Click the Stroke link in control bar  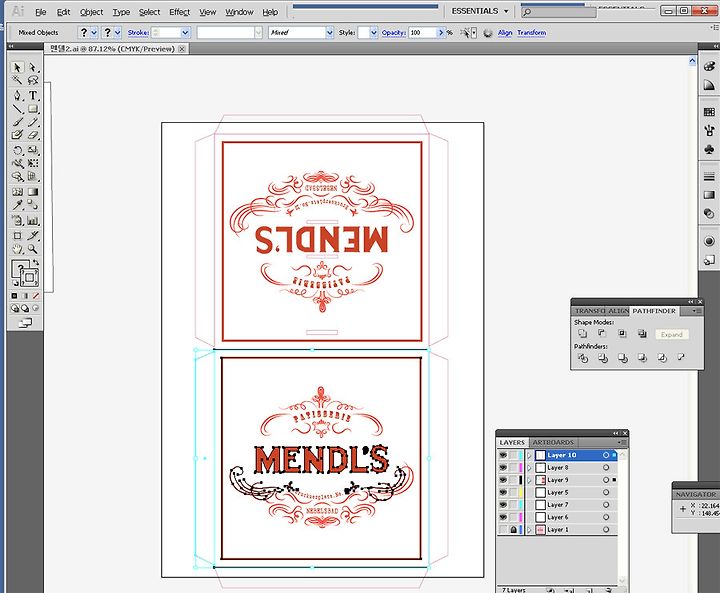tap(138, 33)
